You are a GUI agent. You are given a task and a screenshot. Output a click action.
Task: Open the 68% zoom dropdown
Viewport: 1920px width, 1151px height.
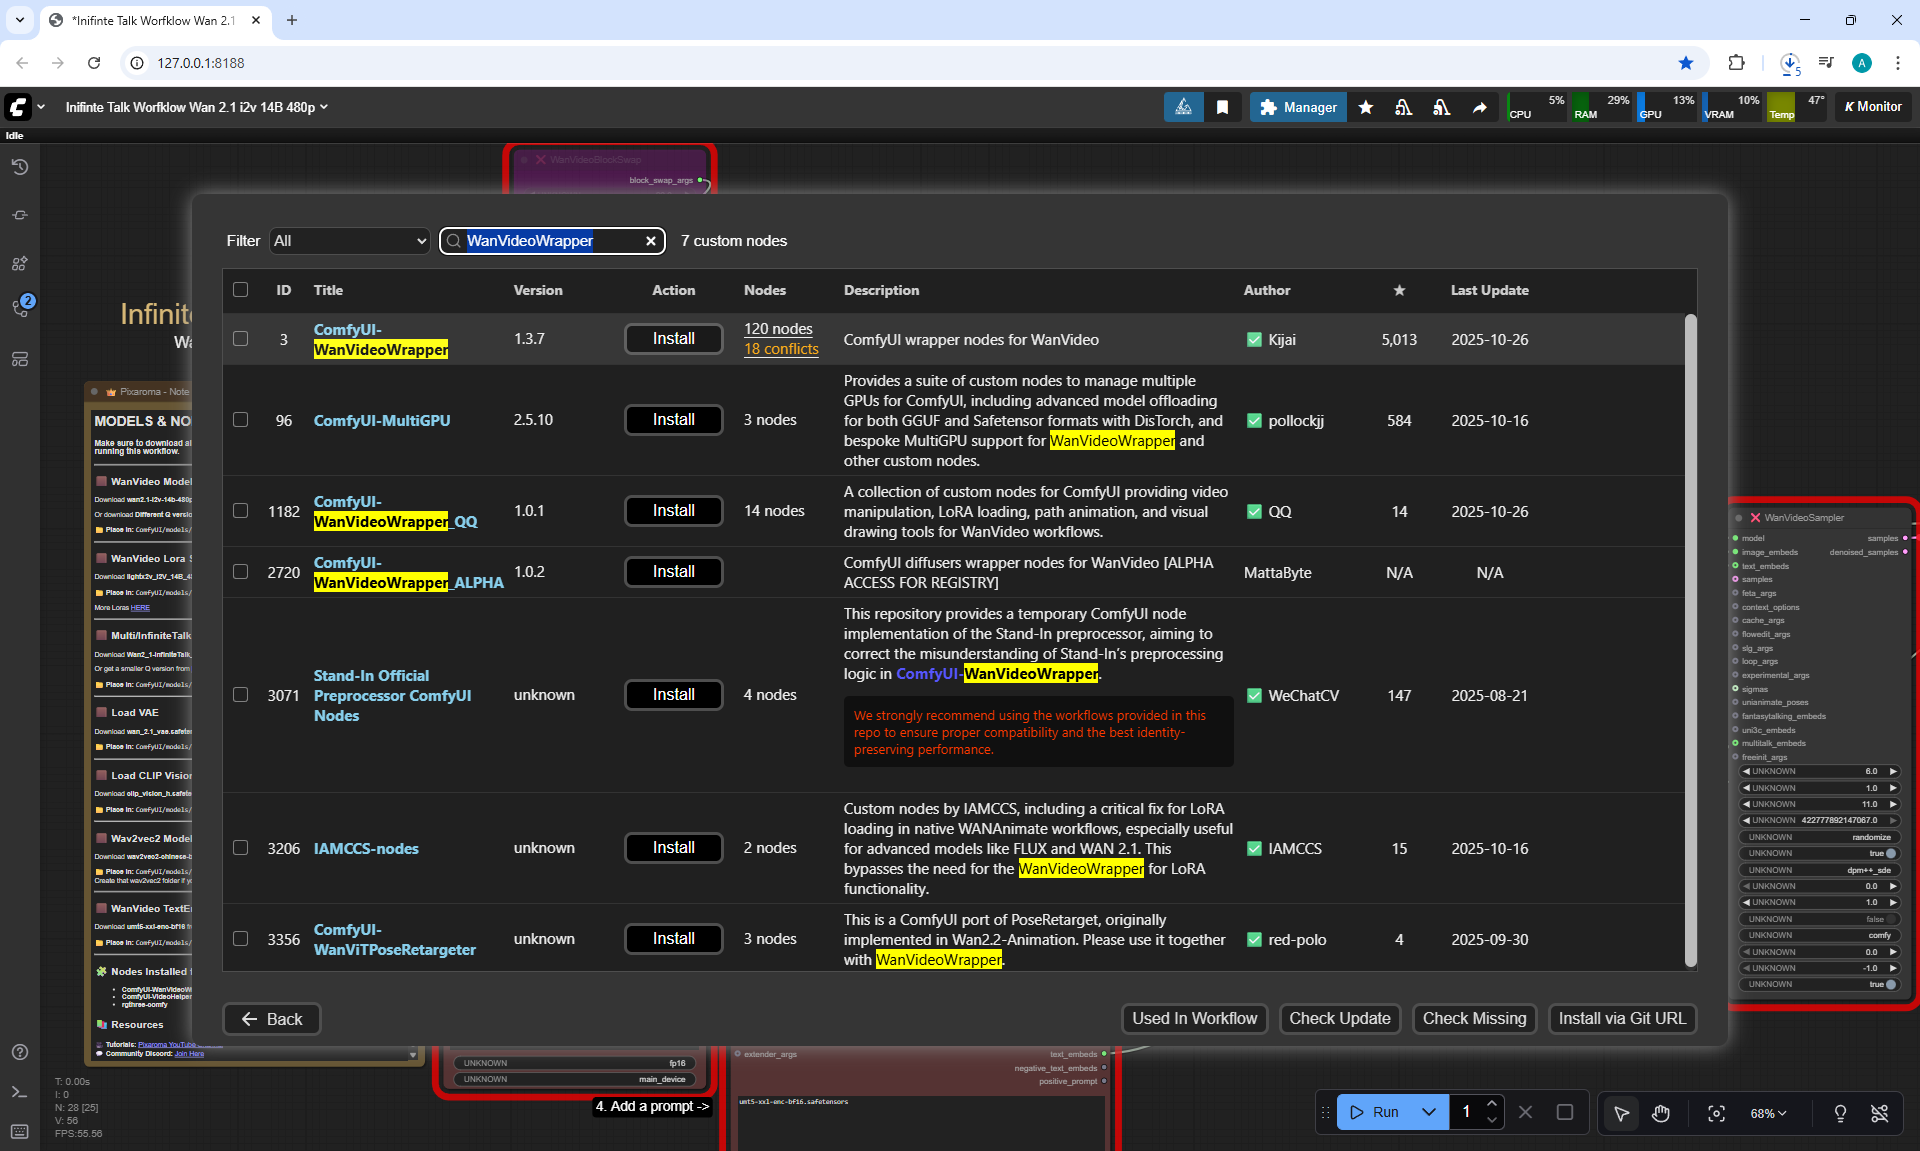[1767, 1113]
